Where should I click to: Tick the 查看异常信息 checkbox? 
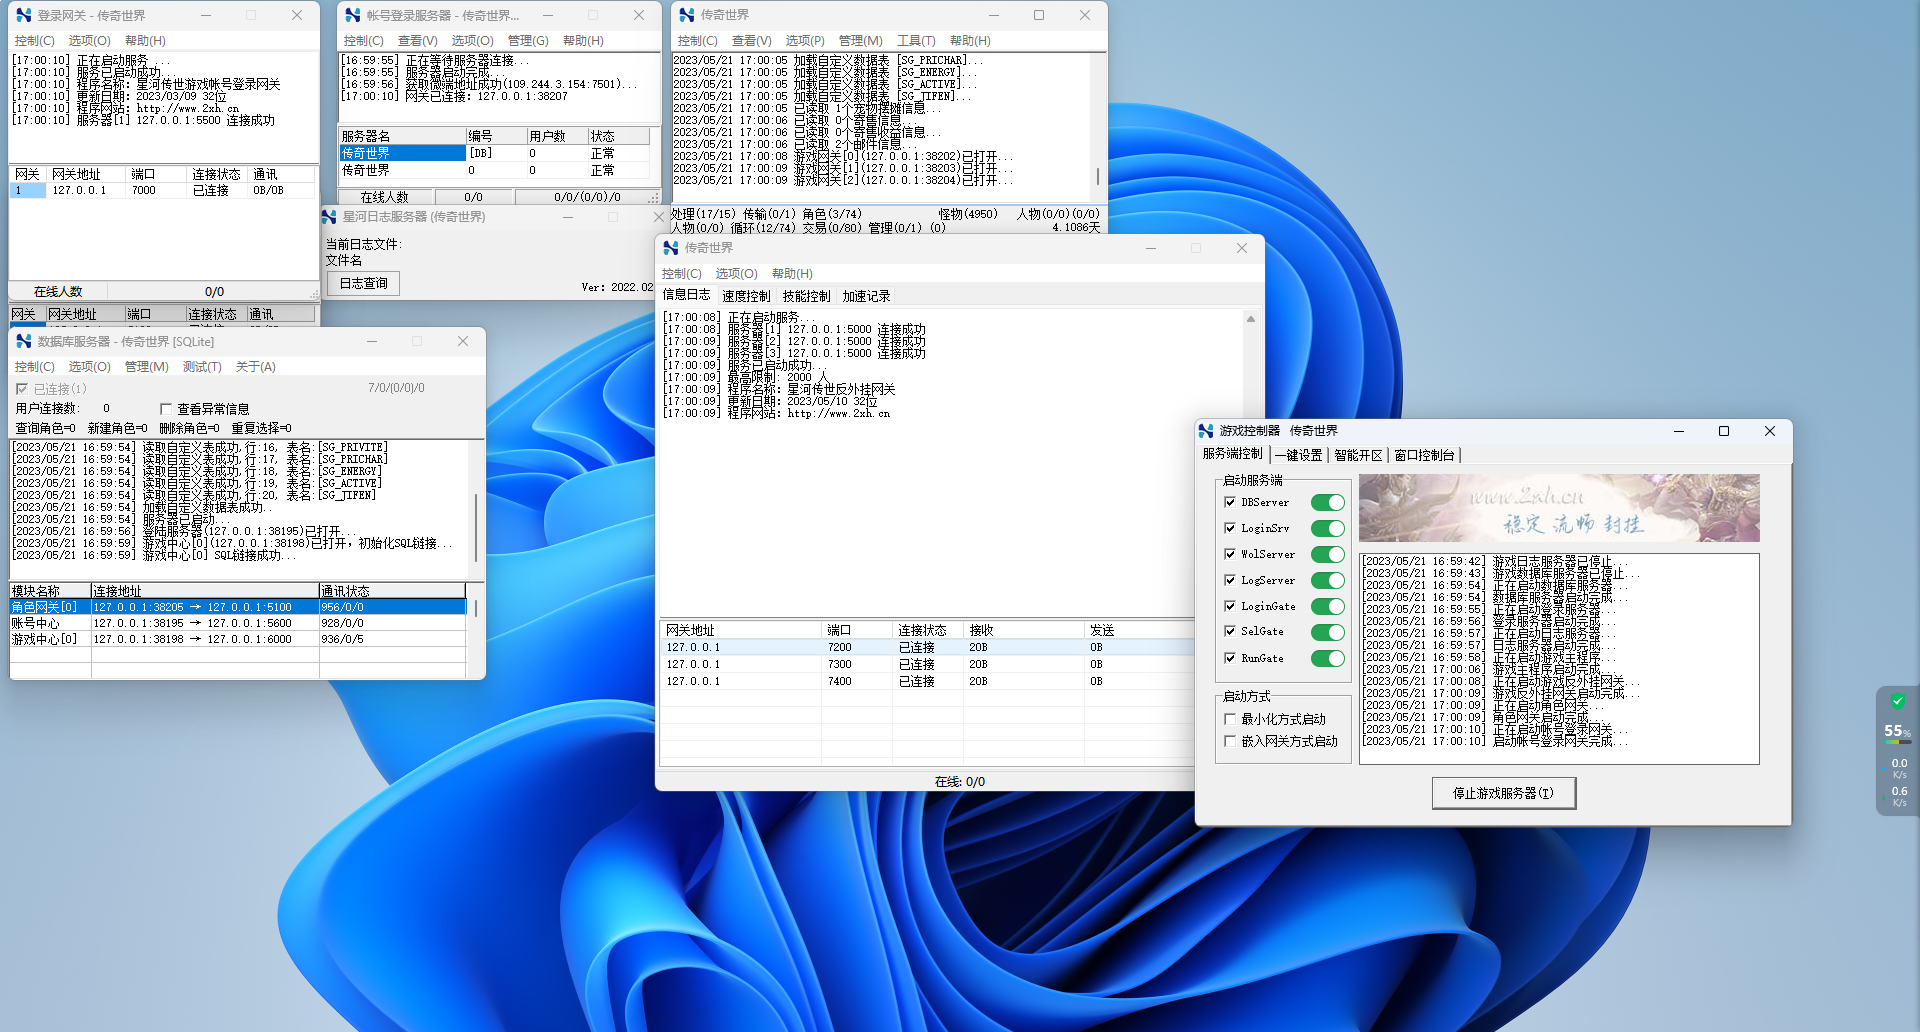click(166, 409)
